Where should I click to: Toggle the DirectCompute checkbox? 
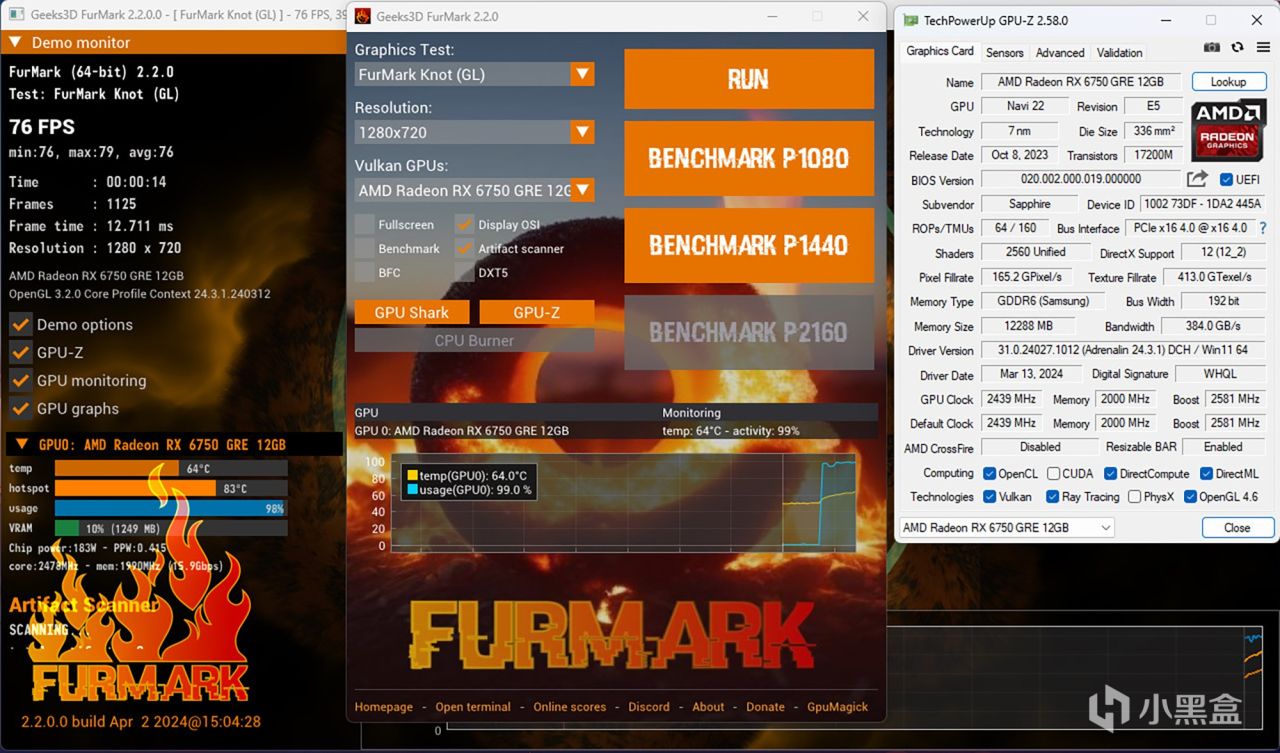point(1110,474)
